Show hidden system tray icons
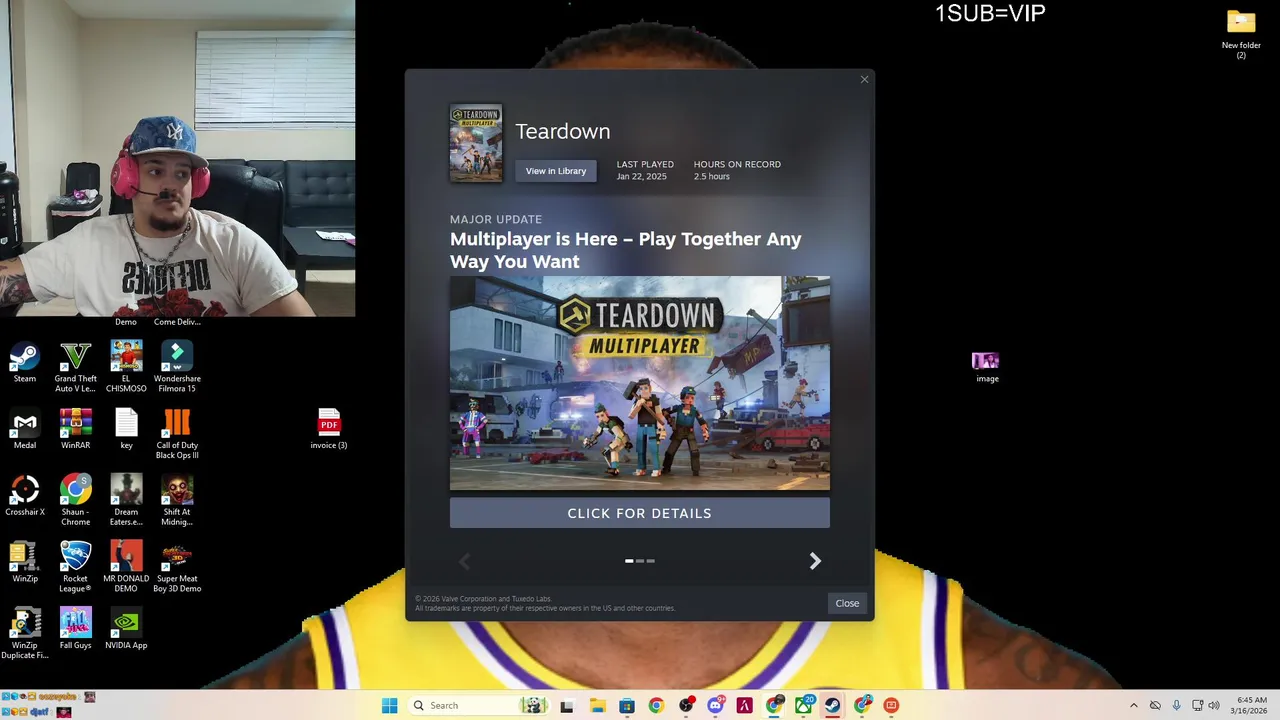Screen dimensions: 1280x720 coord(1134,706)
